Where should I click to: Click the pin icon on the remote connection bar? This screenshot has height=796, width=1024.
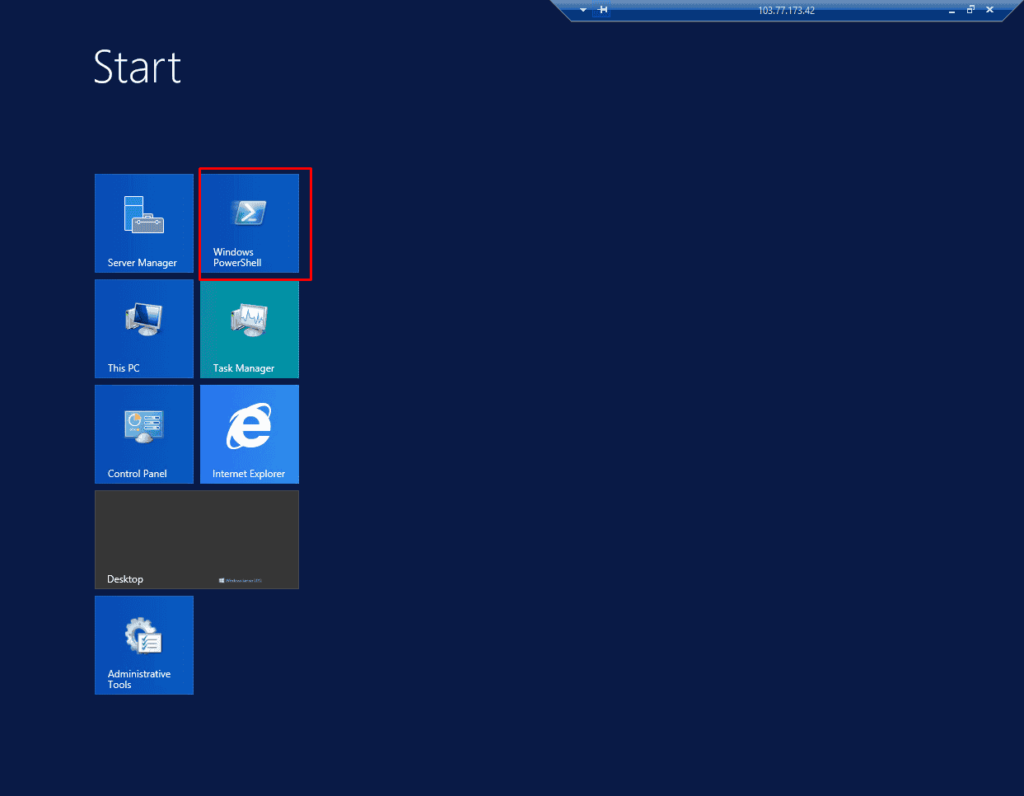pos(603,10)
